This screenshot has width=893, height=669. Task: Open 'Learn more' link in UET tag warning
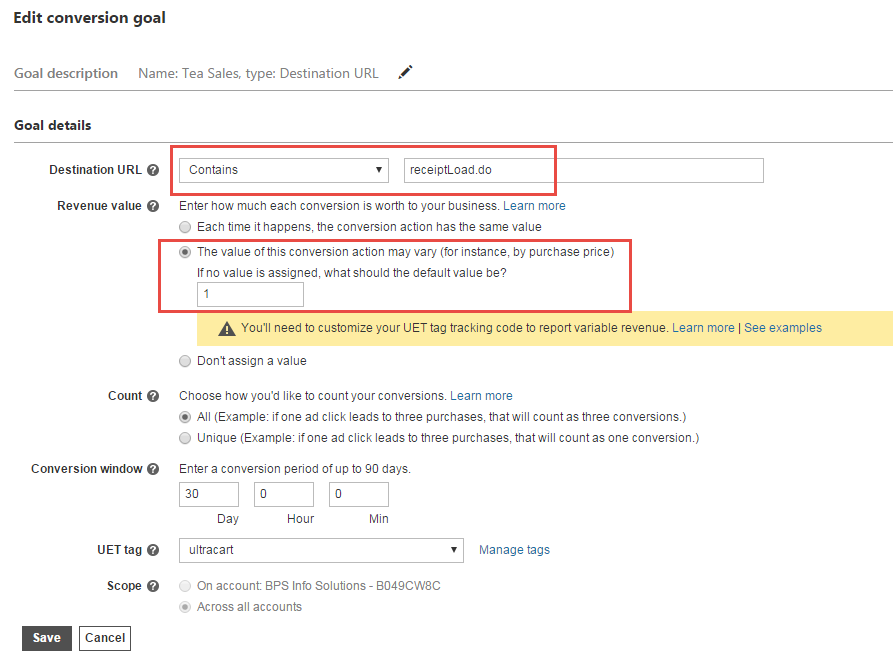pos(703,328)
